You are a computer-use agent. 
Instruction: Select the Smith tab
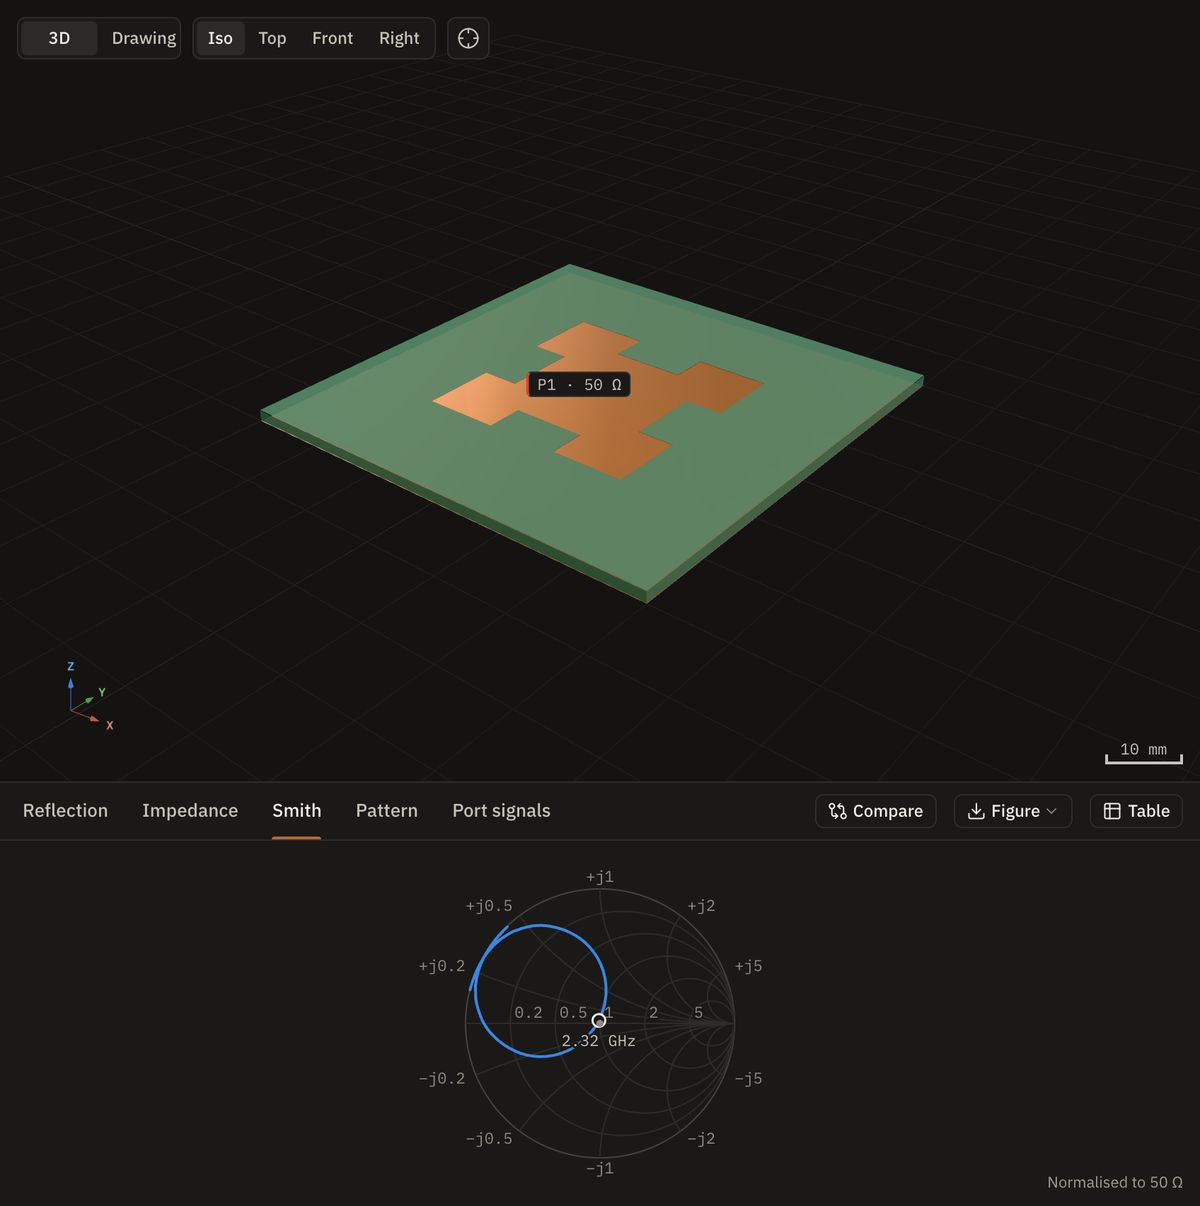(297, 811)
